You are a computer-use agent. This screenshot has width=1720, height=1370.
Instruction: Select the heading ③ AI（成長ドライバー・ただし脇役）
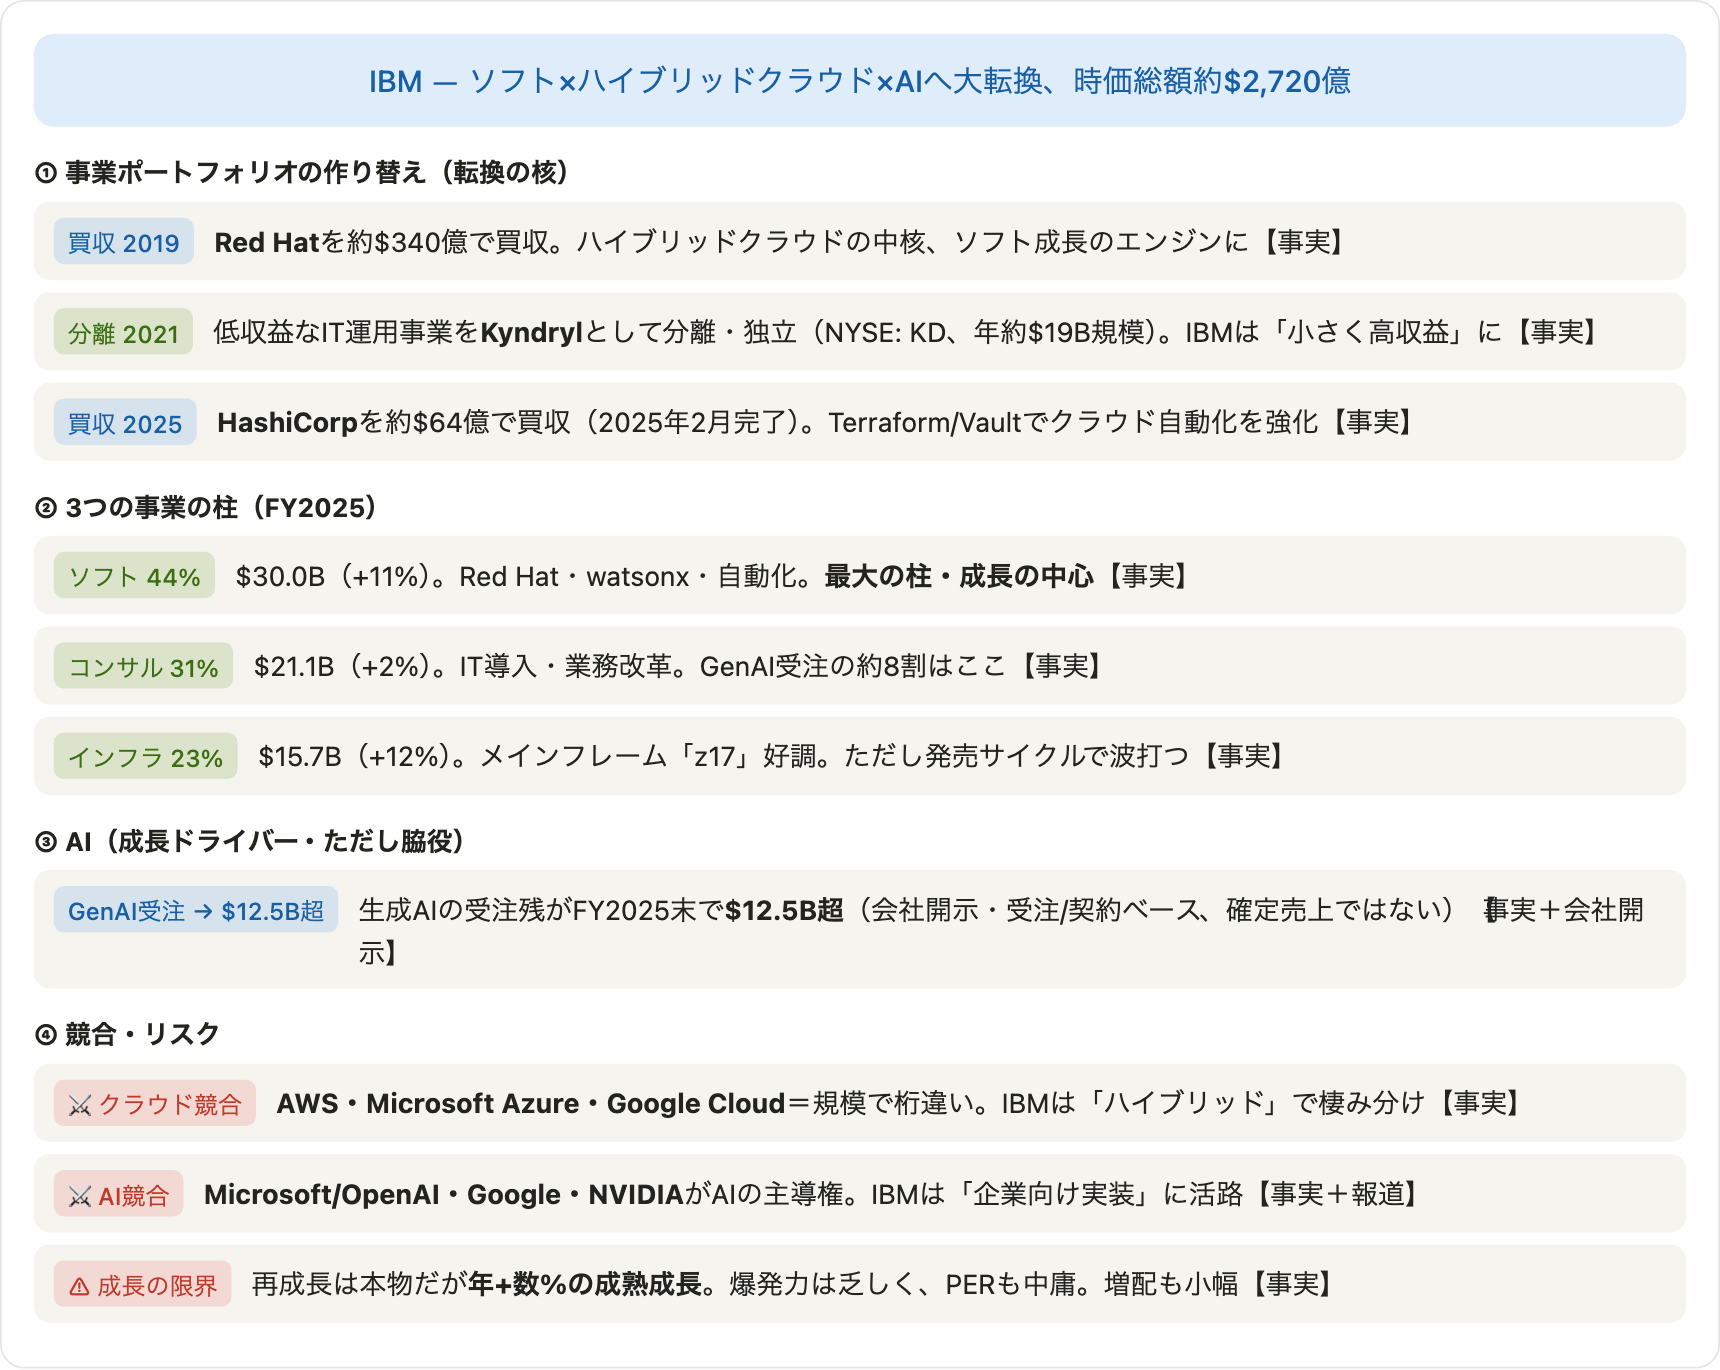(250, 841)
